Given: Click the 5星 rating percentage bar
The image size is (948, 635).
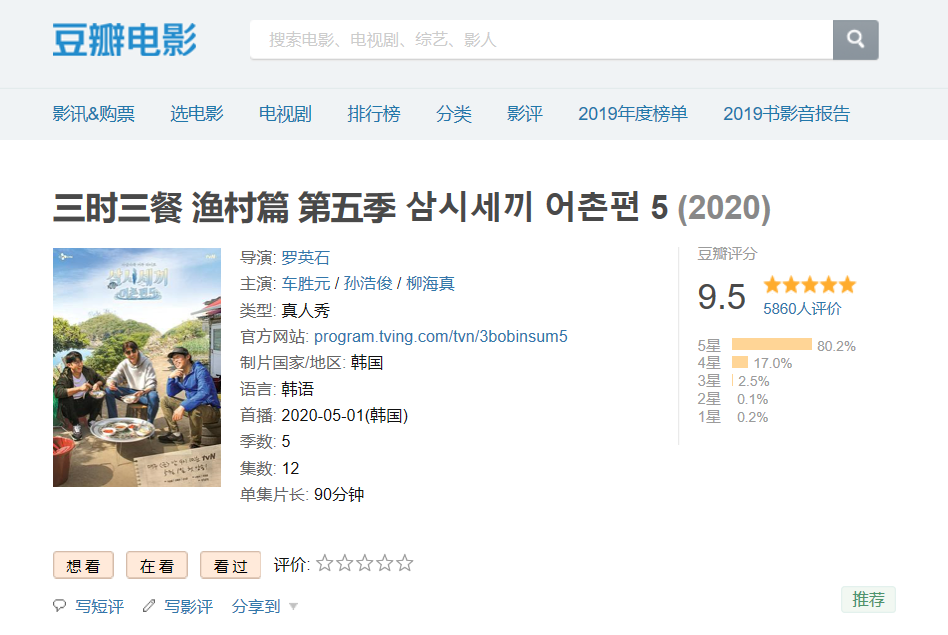Looking at the screenshot, I should [x=771, y=345].
